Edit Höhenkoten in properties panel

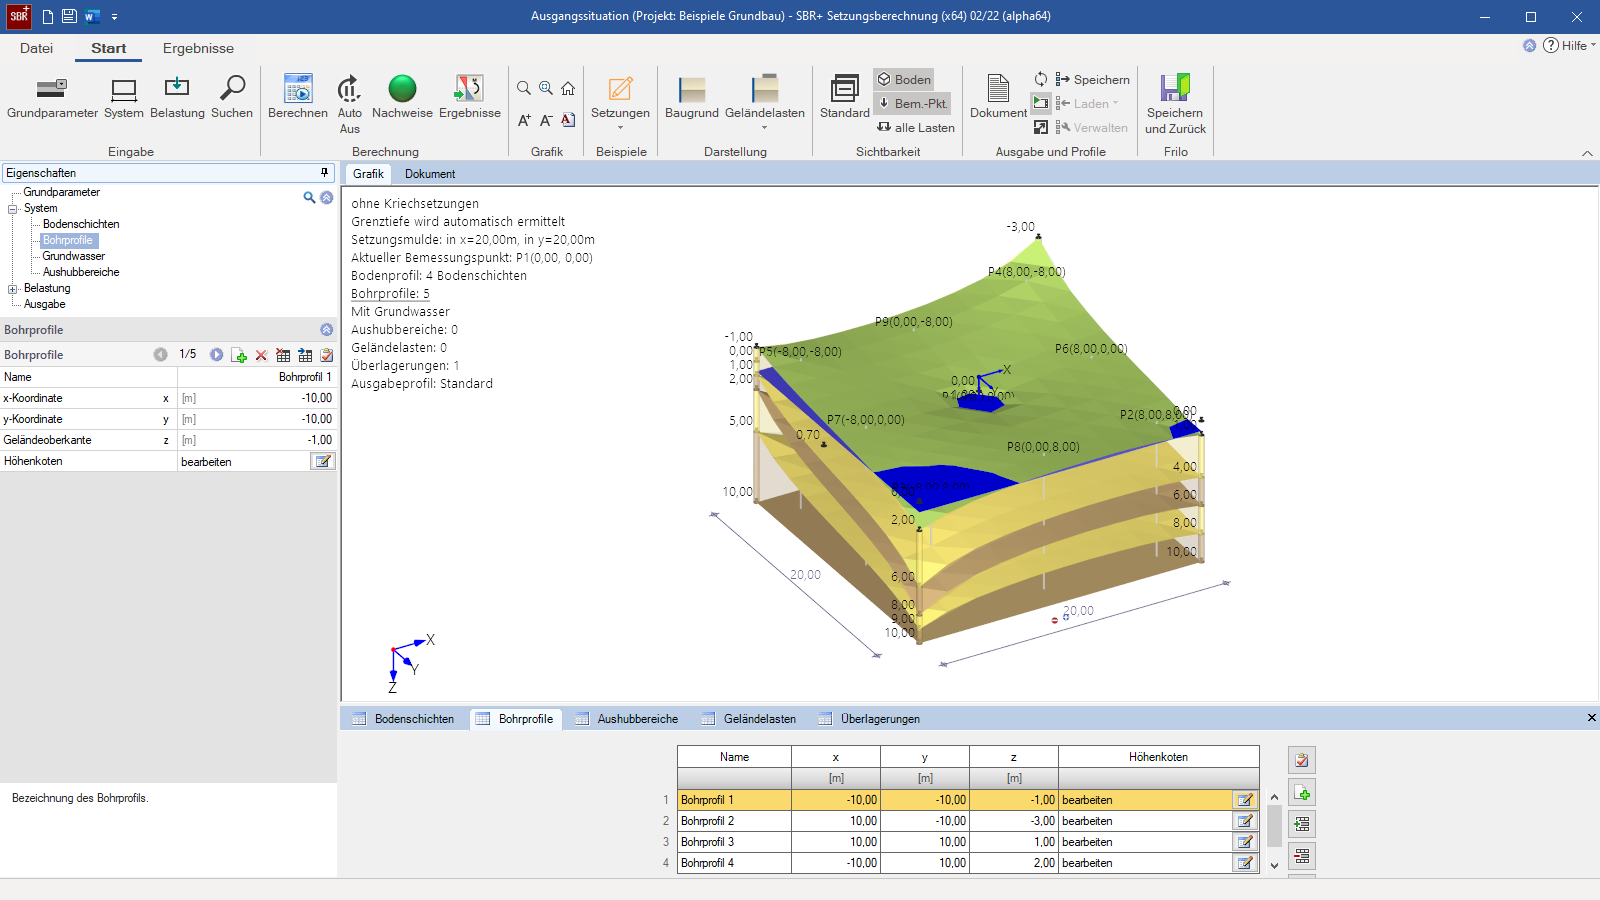point(322,461)
